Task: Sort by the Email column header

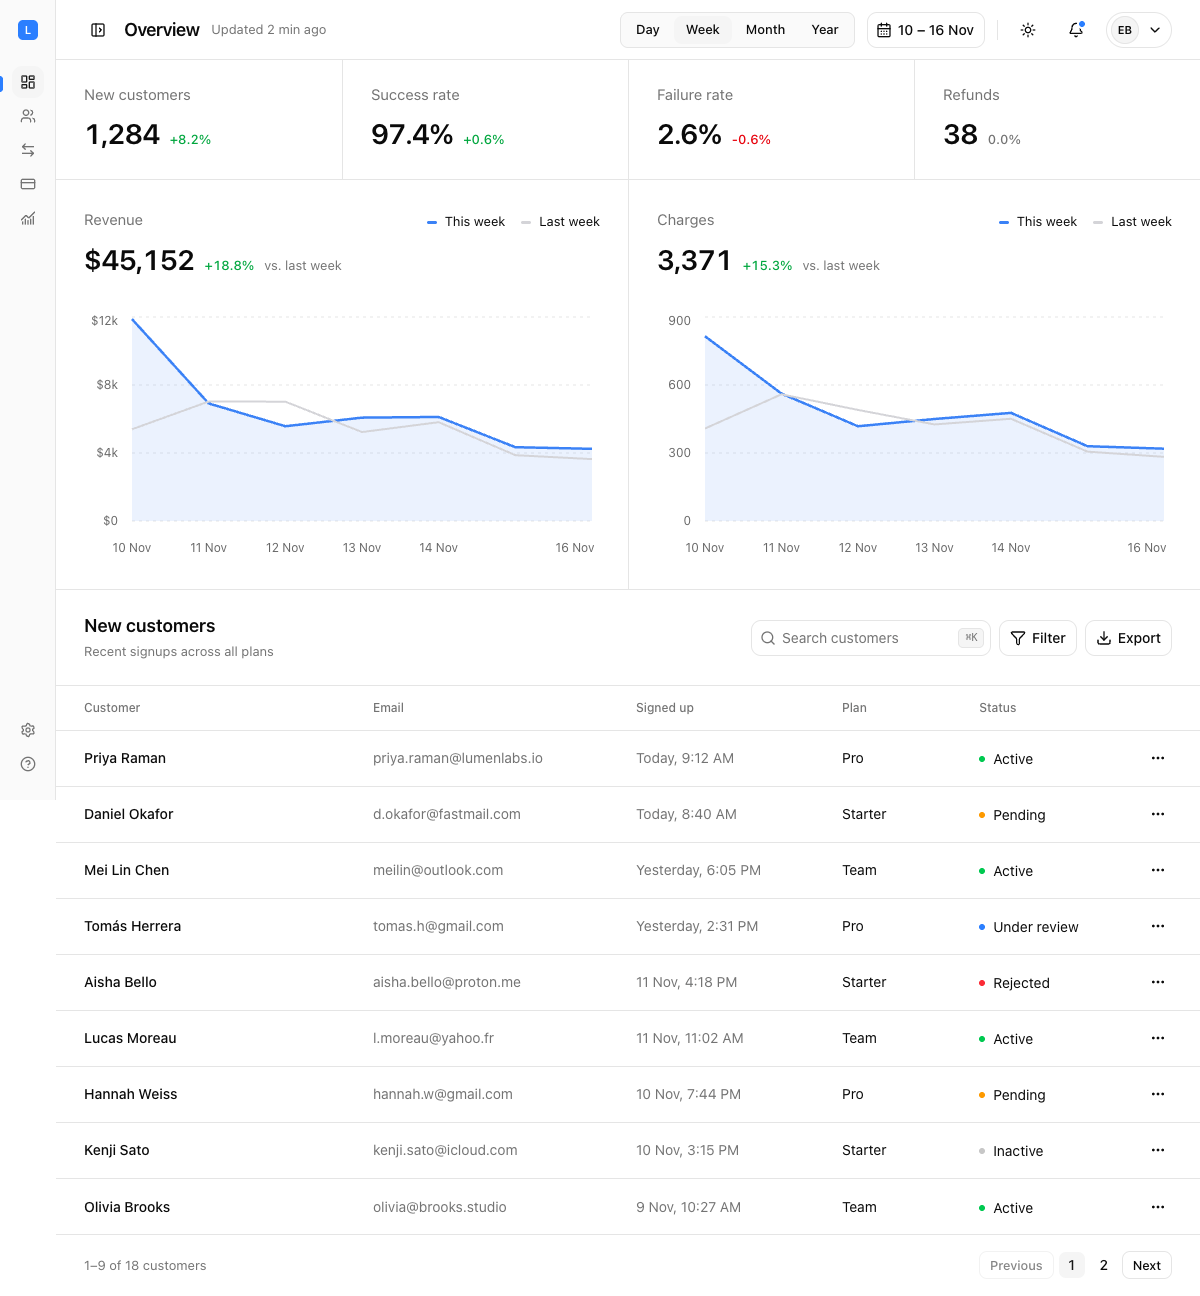Action: 388,708
